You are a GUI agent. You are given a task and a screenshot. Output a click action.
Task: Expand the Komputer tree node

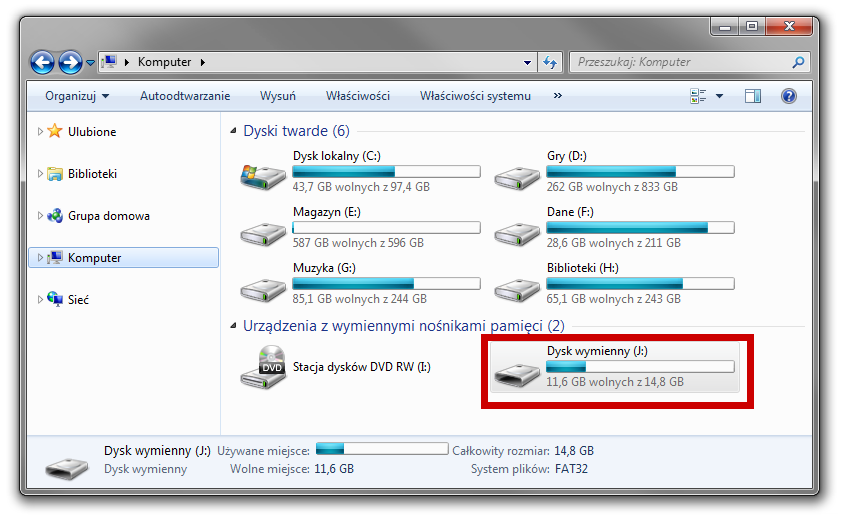(40, 258)
